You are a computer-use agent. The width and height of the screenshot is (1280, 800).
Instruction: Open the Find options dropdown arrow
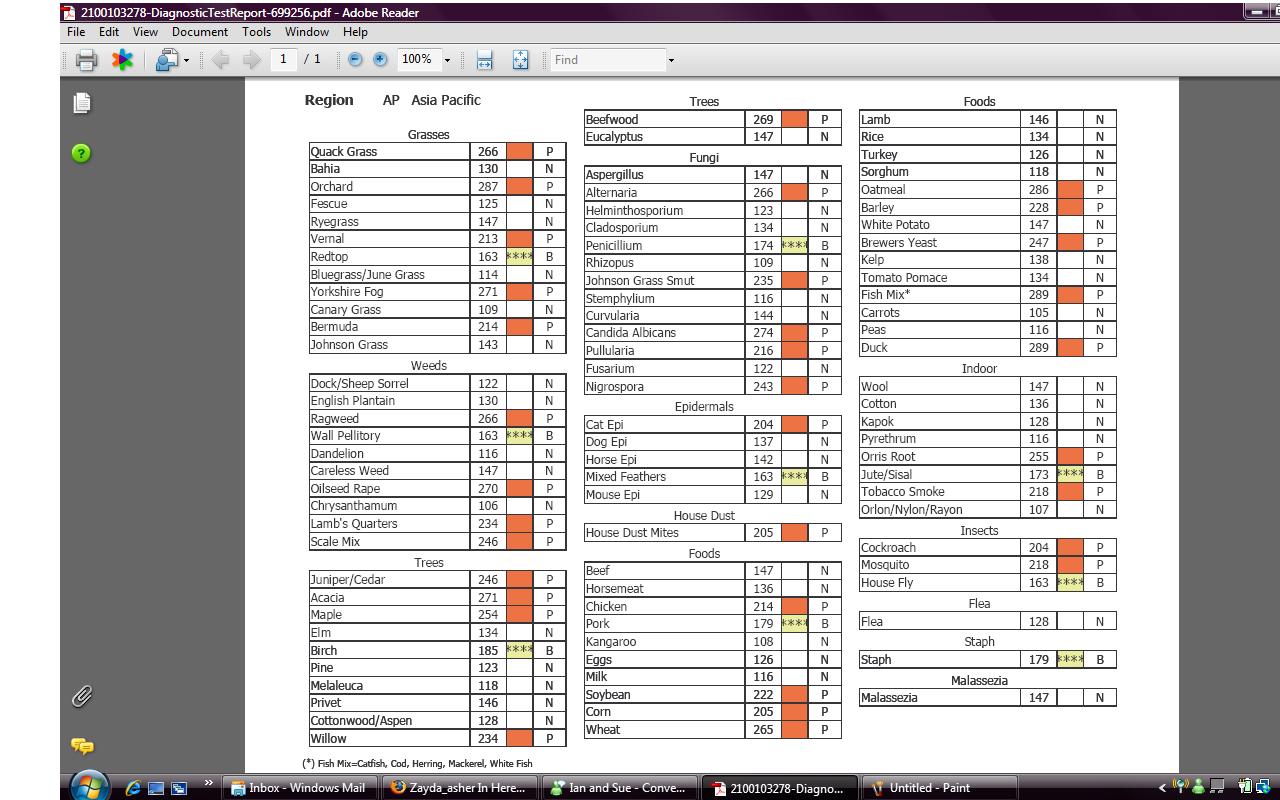[671, 60]
